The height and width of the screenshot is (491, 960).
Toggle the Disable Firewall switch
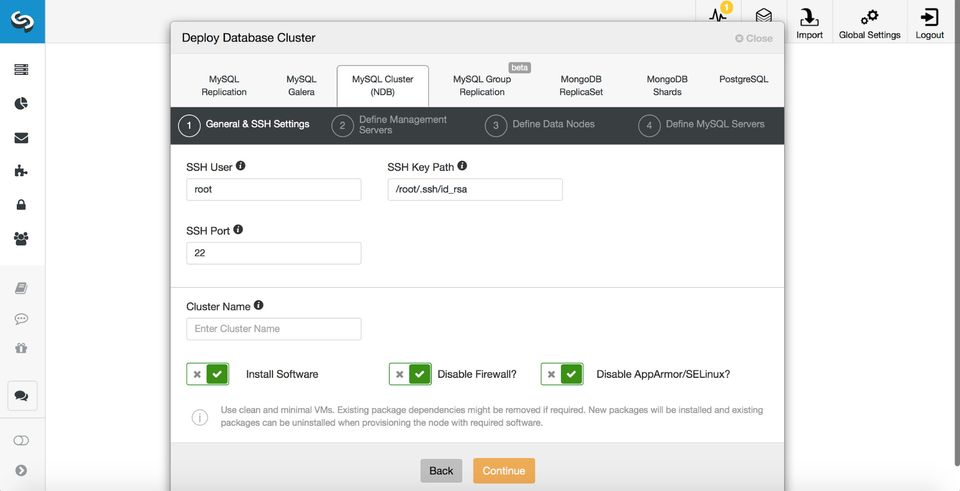[x=410, y=374]
